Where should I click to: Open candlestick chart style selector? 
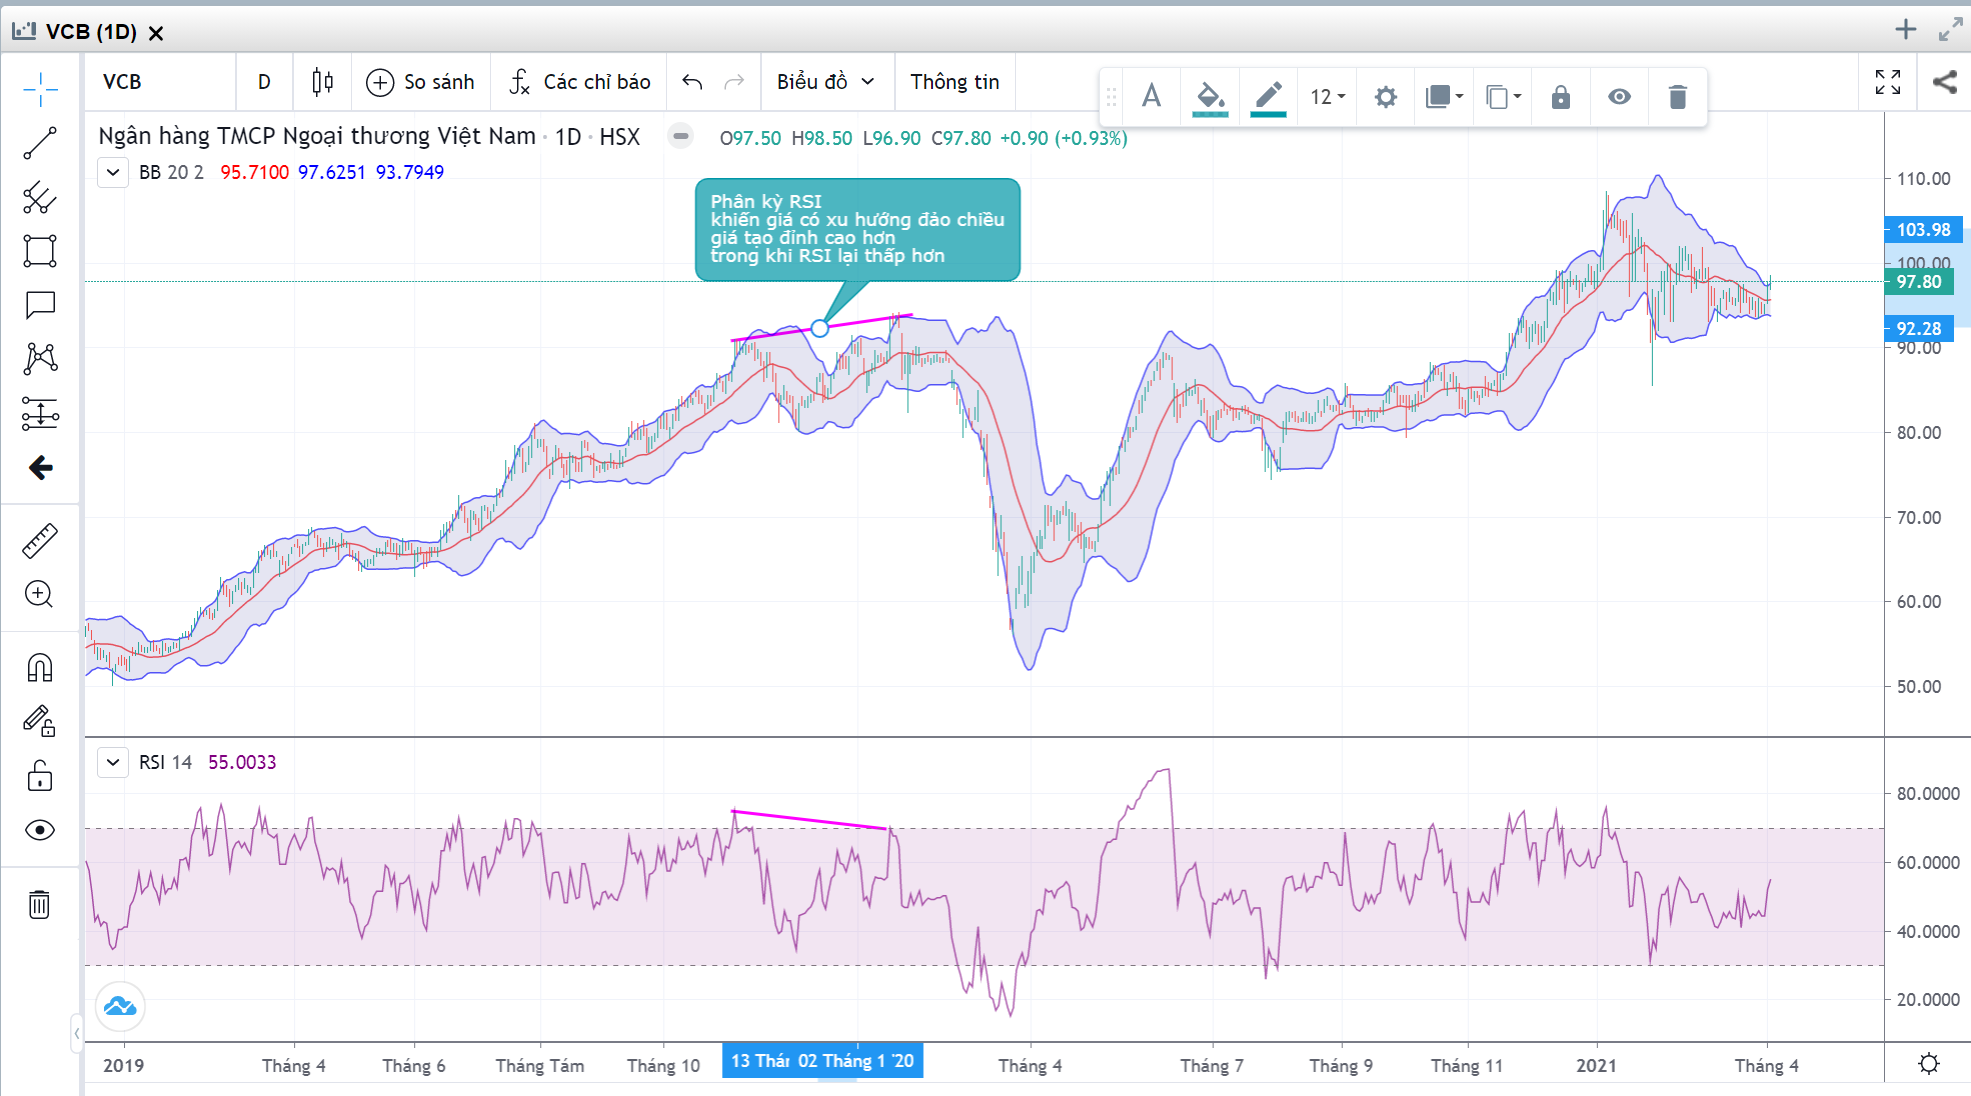322,82
